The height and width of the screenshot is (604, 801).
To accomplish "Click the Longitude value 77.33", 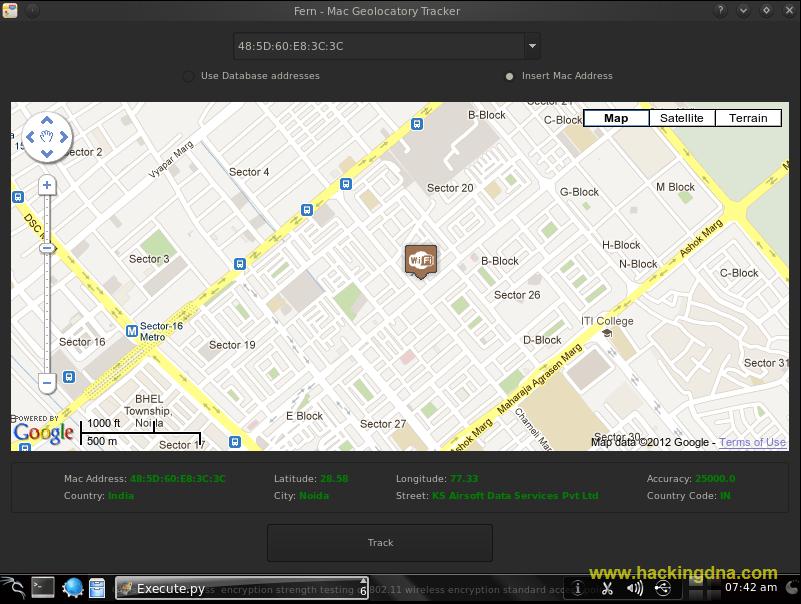I will [464, 479].
